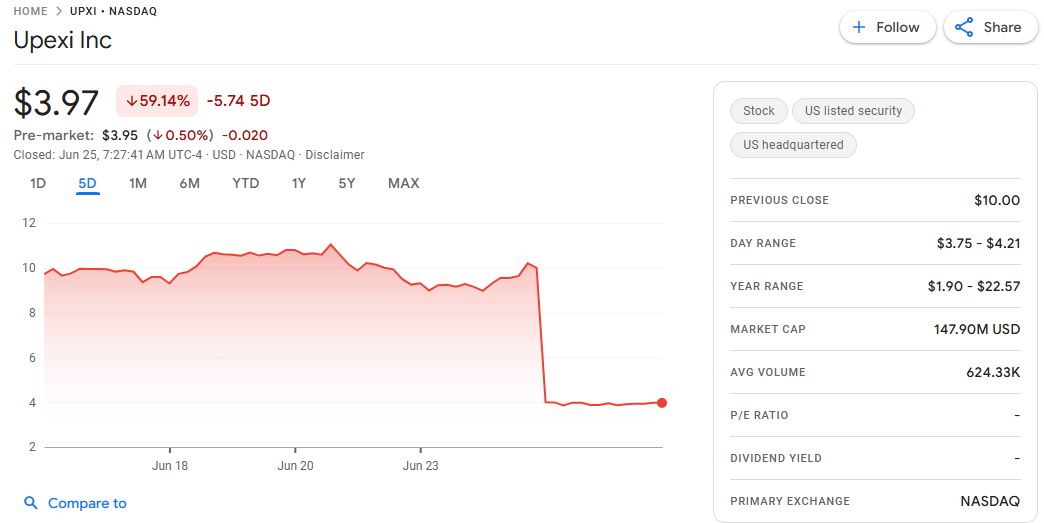Click the breadcrumb chevron after HOME
Viewport: 1044px width, 523px height.
[x=59, y=11]
